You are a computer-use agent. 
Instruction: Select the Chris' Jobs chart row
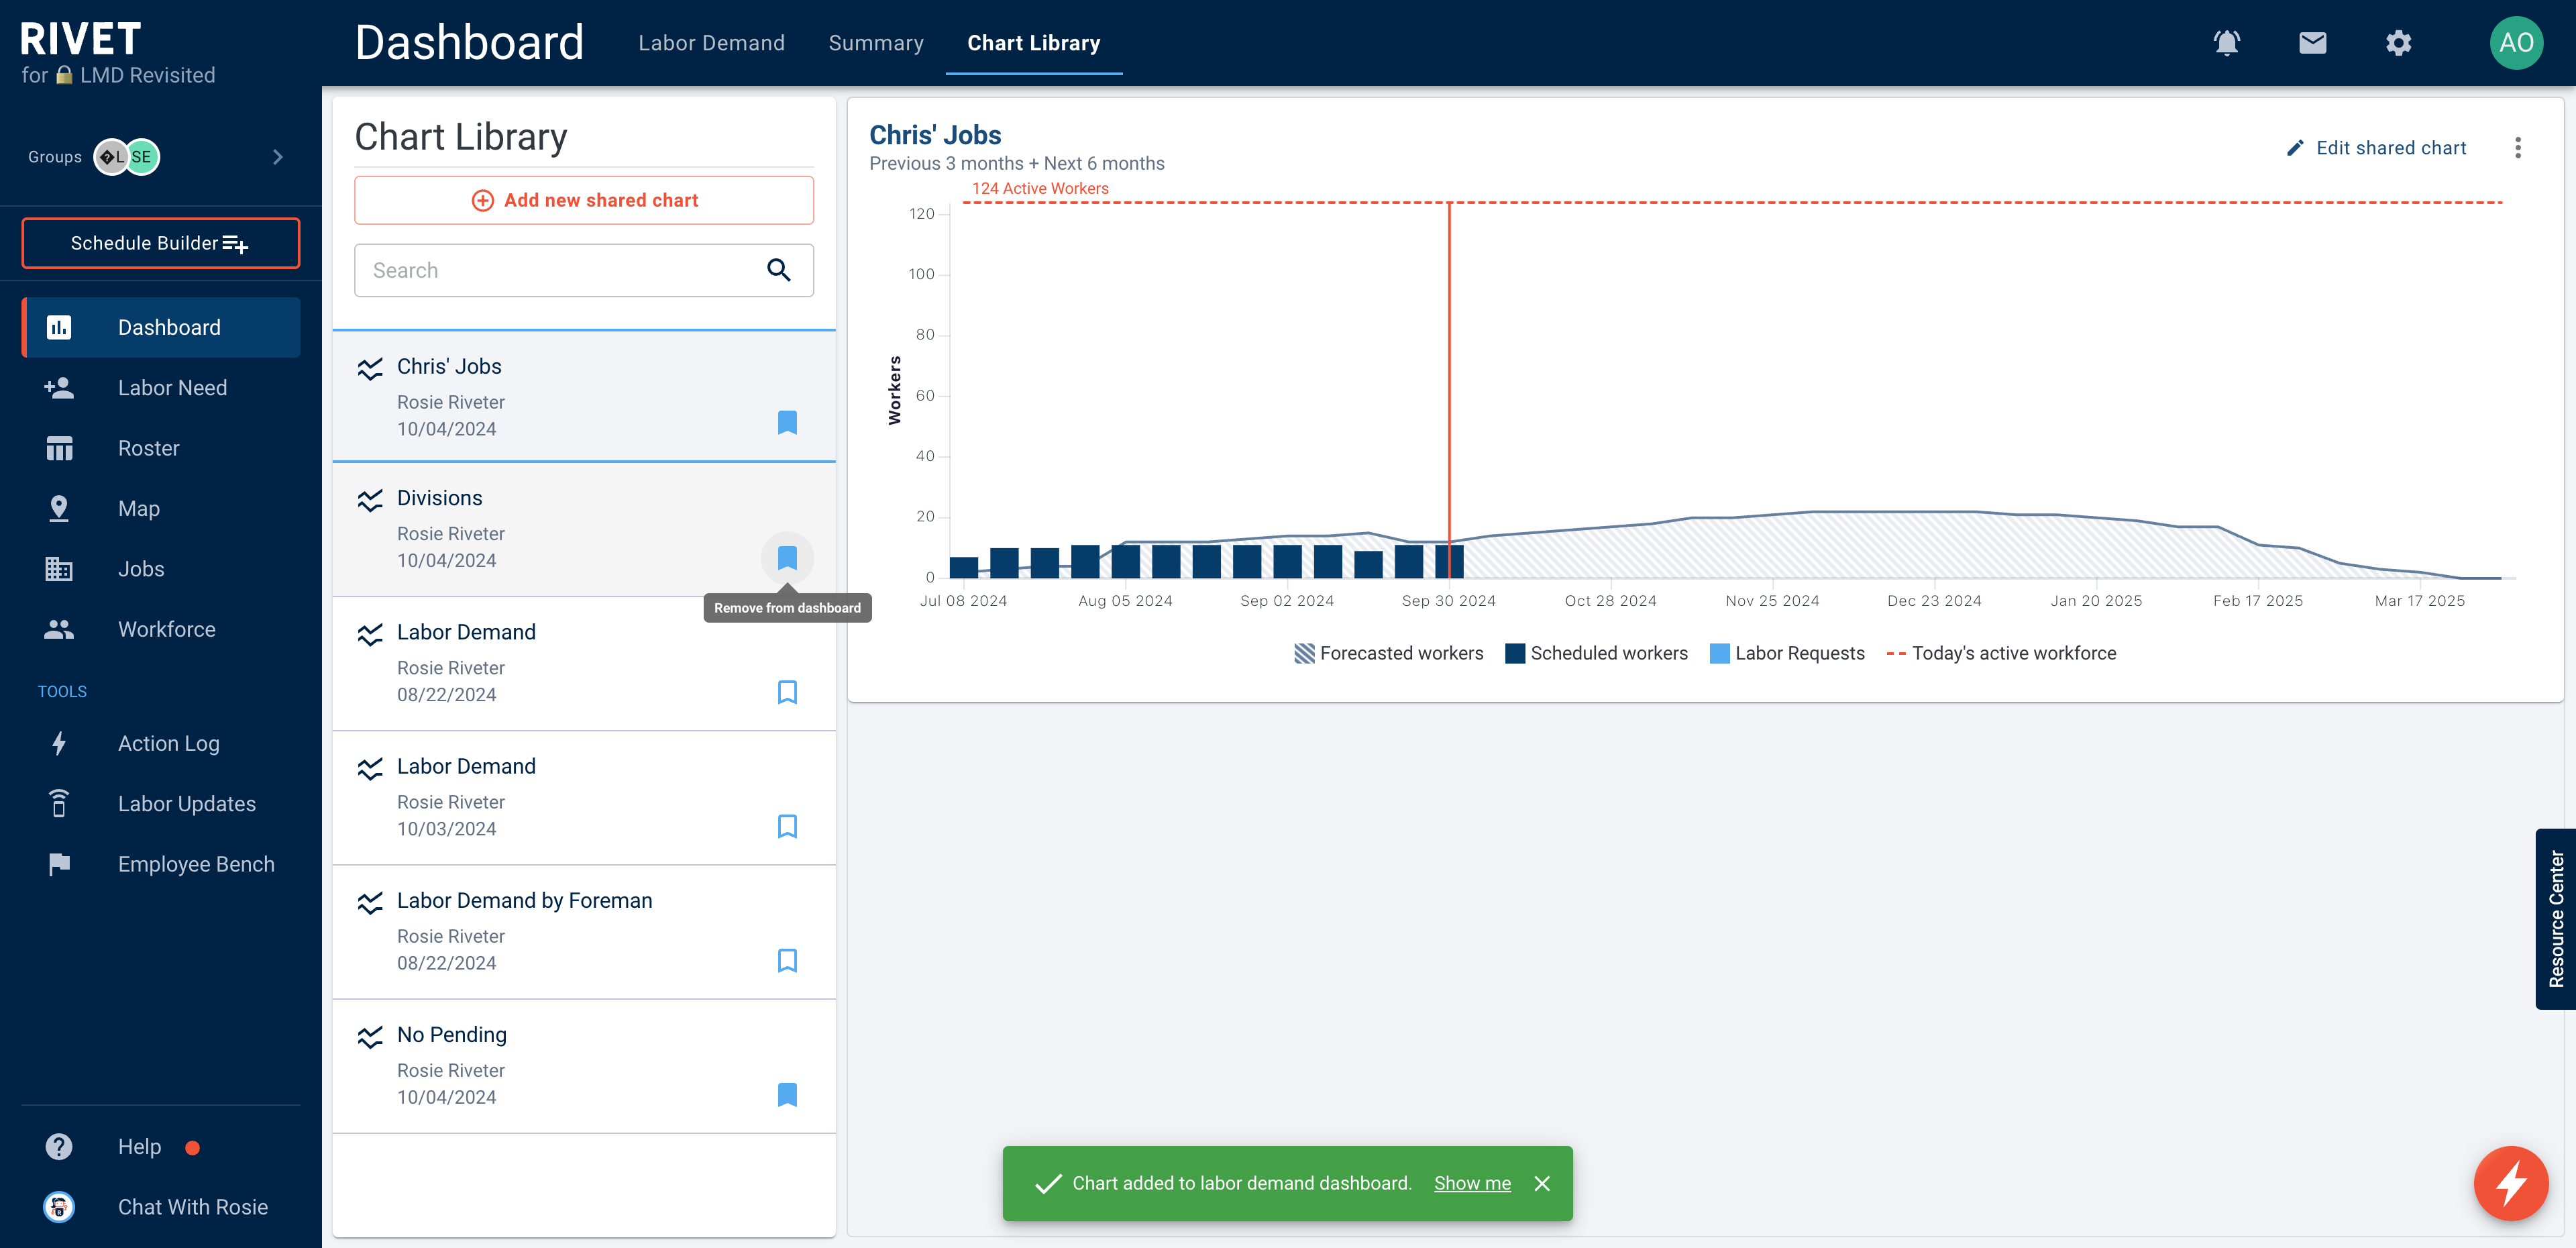[583, 396]
